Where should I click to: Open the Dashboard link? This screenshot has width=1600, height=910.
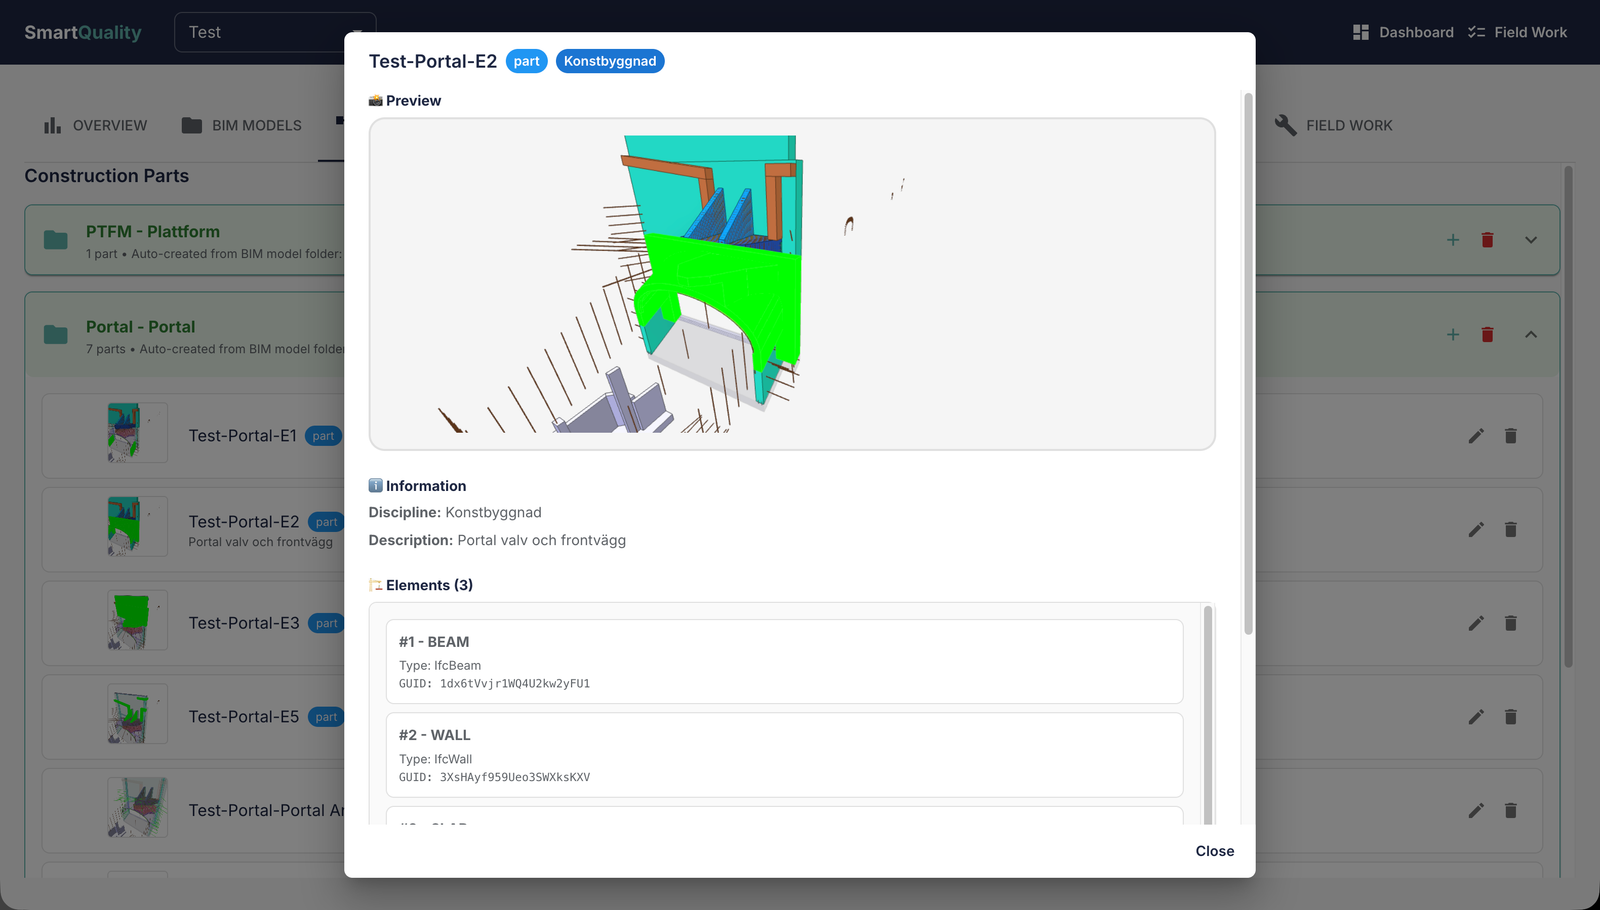pyautogui.click(x=1403, y=32)
